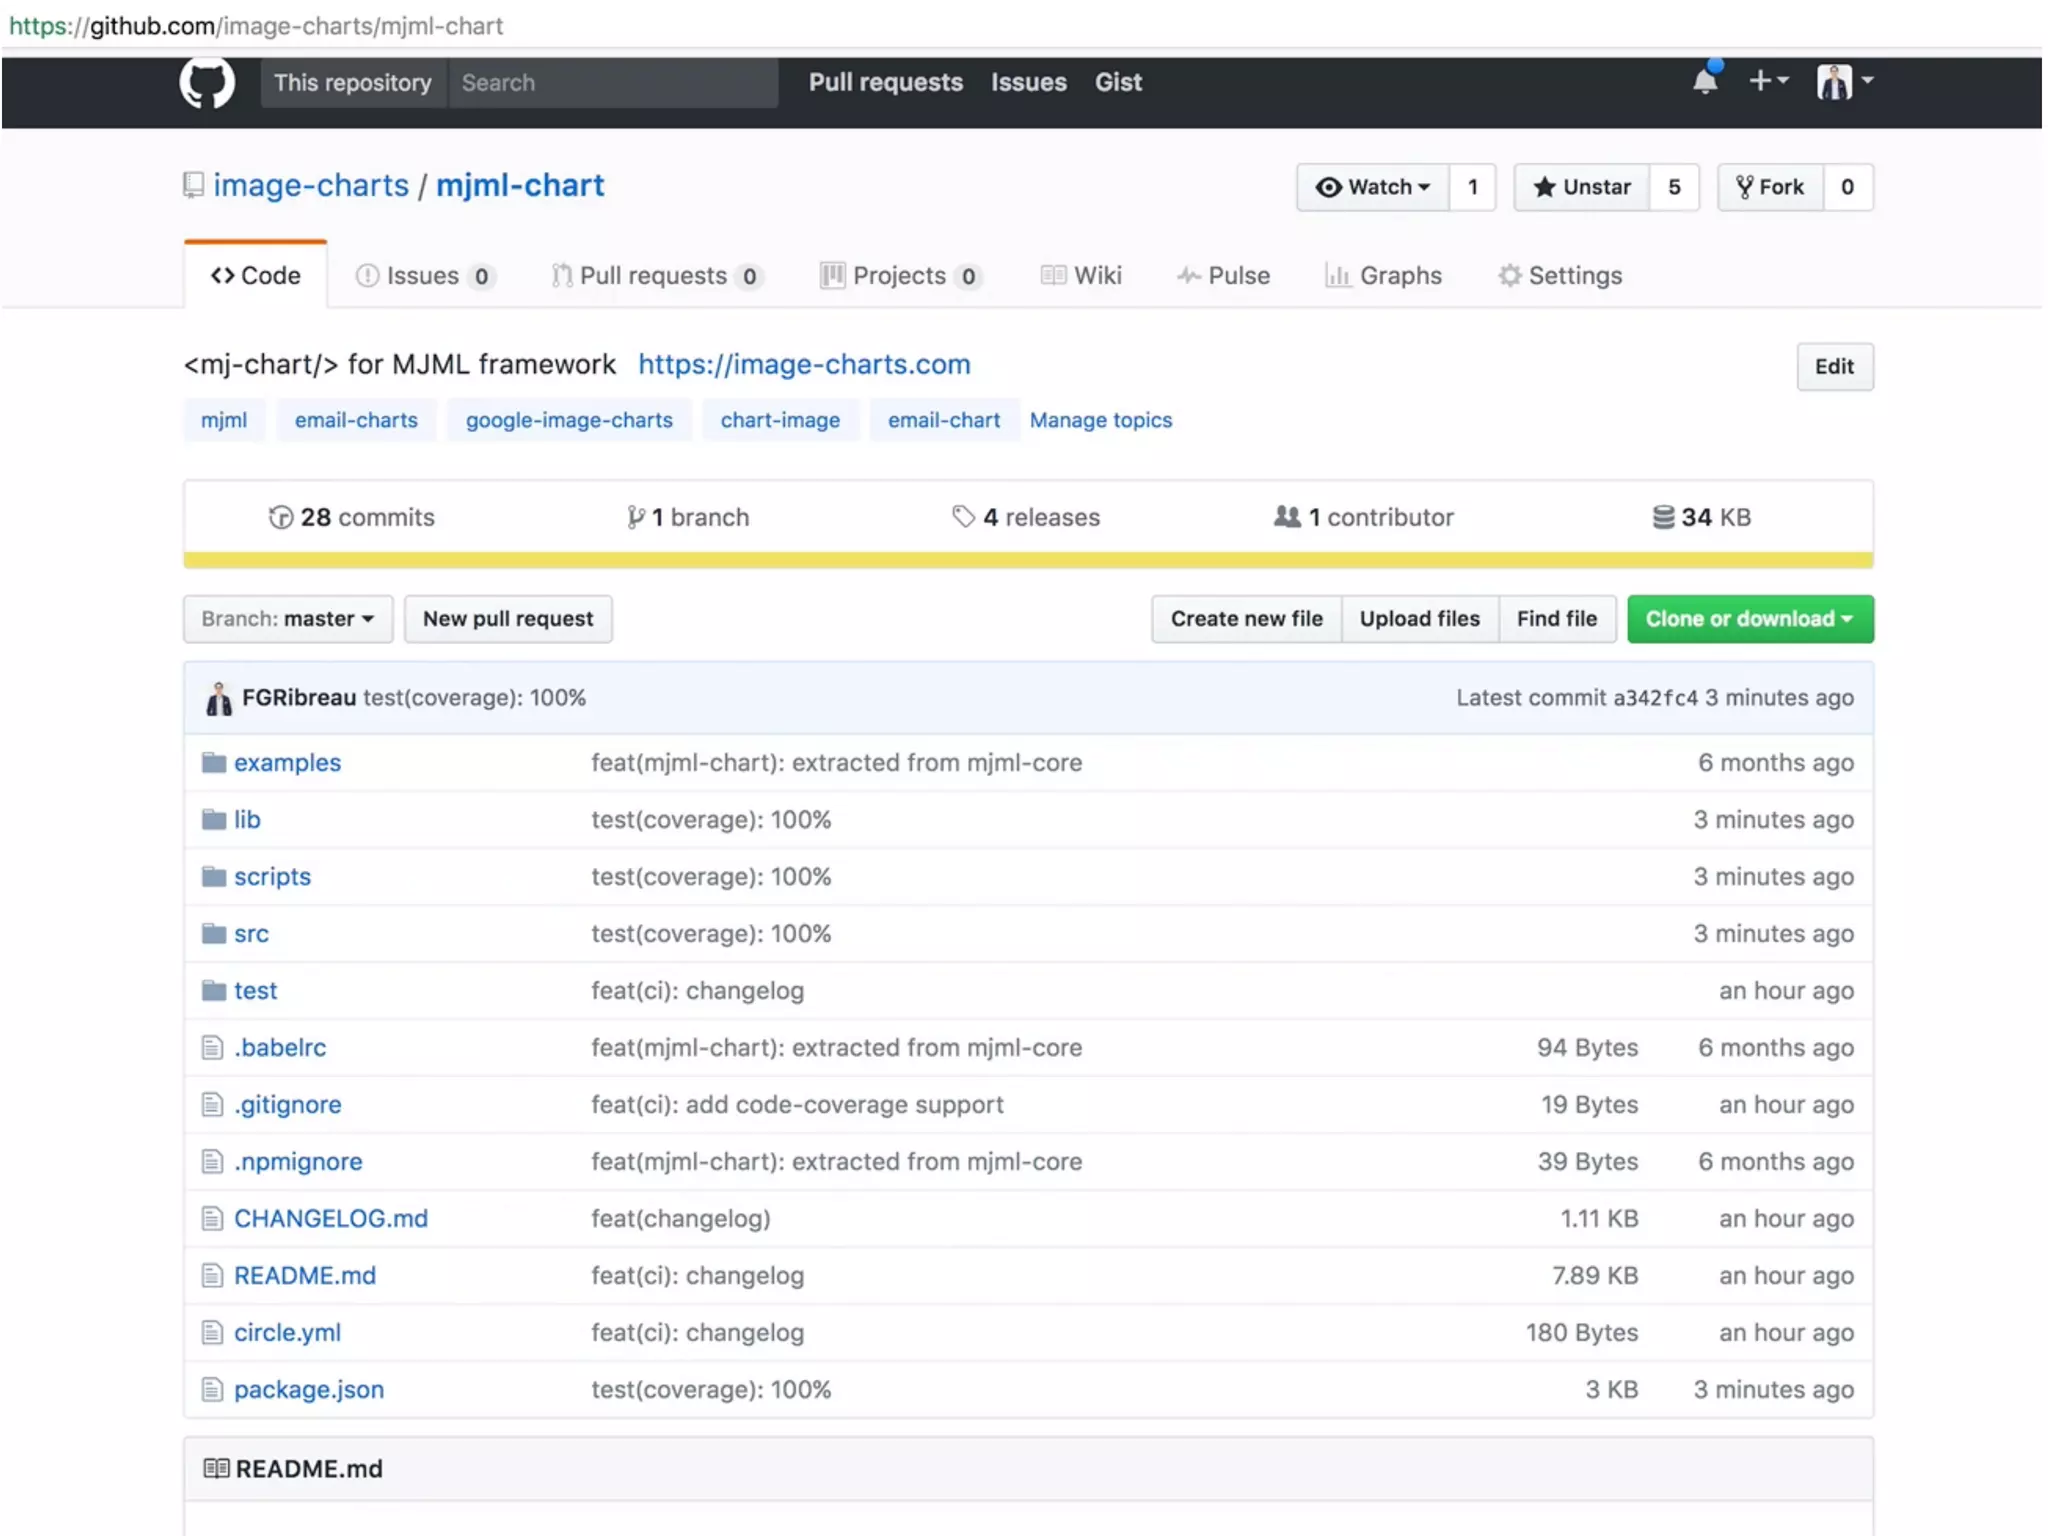2048x1536 pixels.
Task: Click the FGRibreau commit author avatar
Action: point(218,698)
